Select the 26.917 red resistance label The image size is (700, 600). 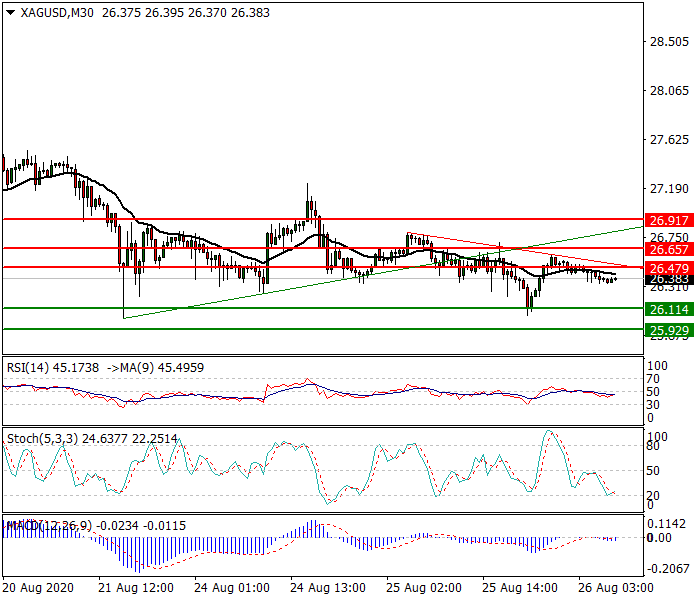(669, 220)
